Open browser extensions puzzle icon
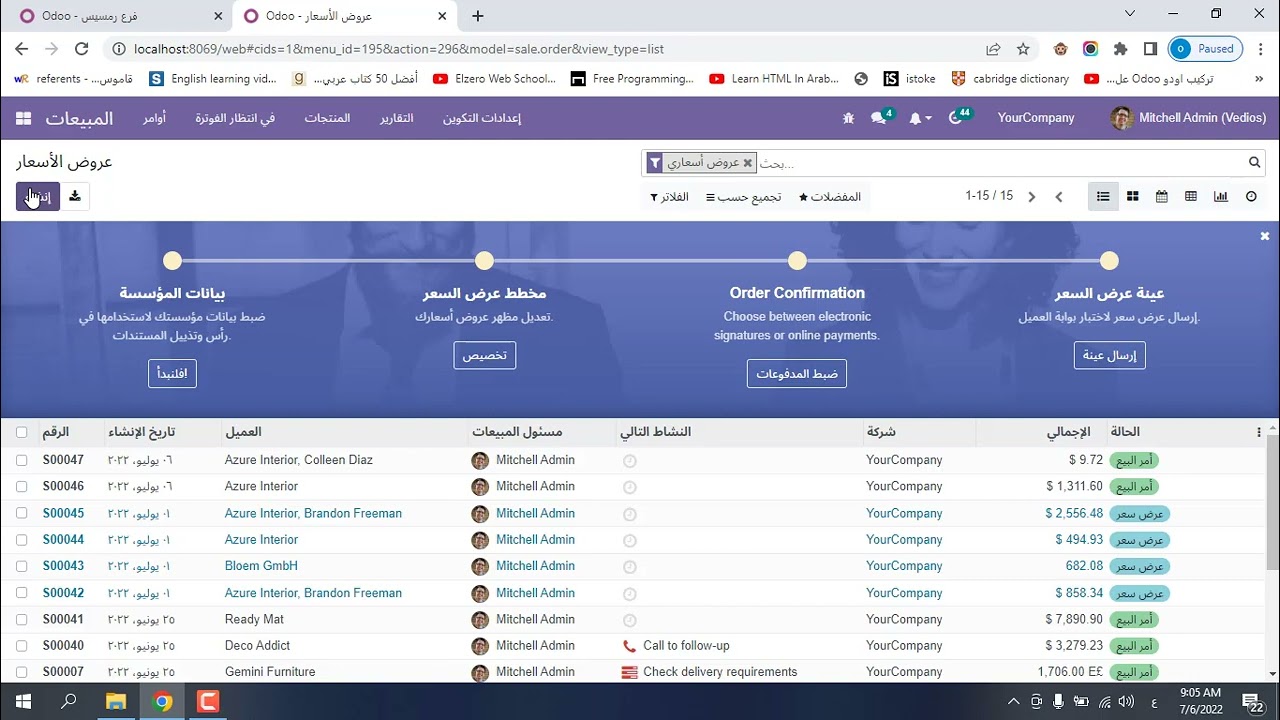This screenshot has height=720, width=1280. (x=1120, y=48)
